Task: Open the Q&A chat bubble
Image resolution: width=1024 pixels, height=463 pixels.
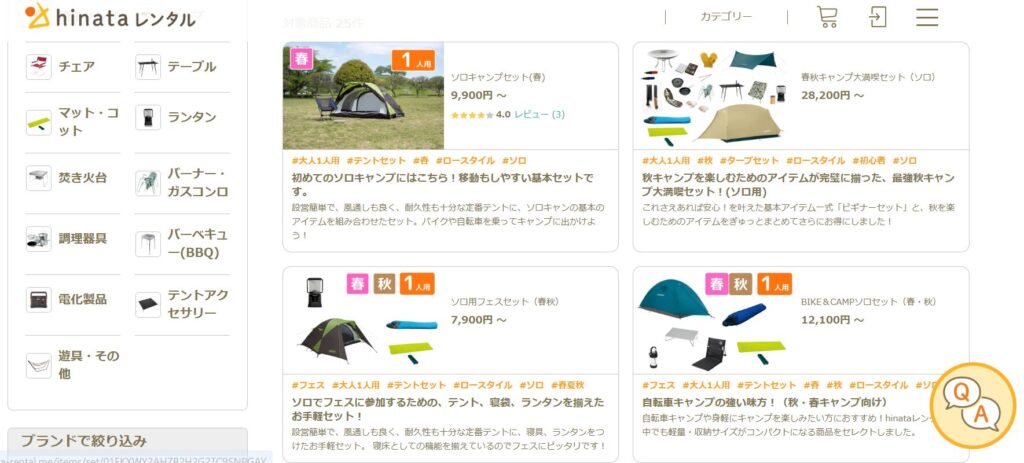Action: [972, 406]
